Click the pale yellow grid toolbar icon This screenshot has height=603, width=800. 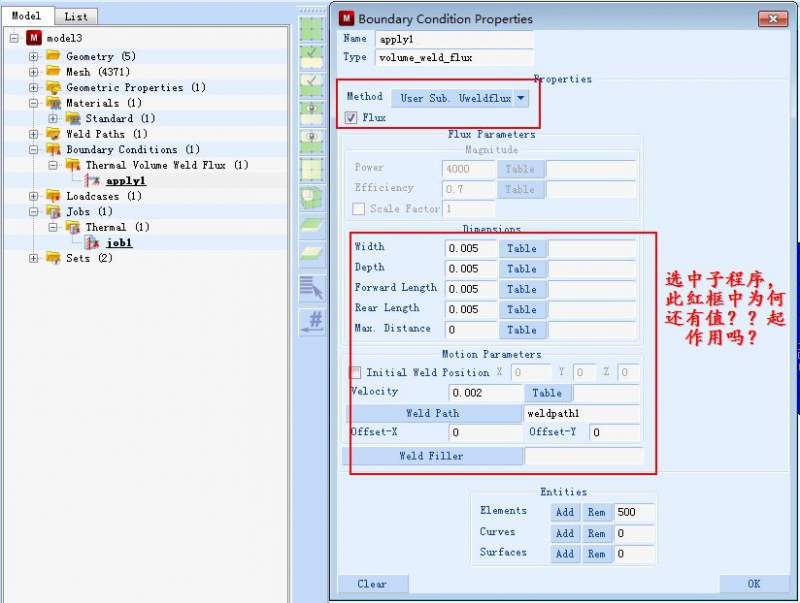[x=311, y=169]
